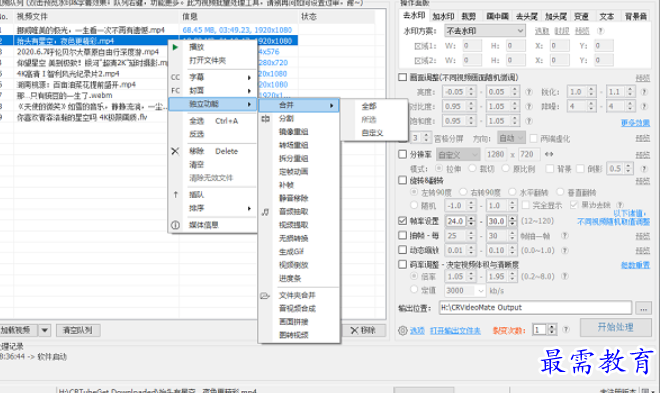Click the 更多效果 link
Viewport: 662px width, 393px height.
coord(635,122)
